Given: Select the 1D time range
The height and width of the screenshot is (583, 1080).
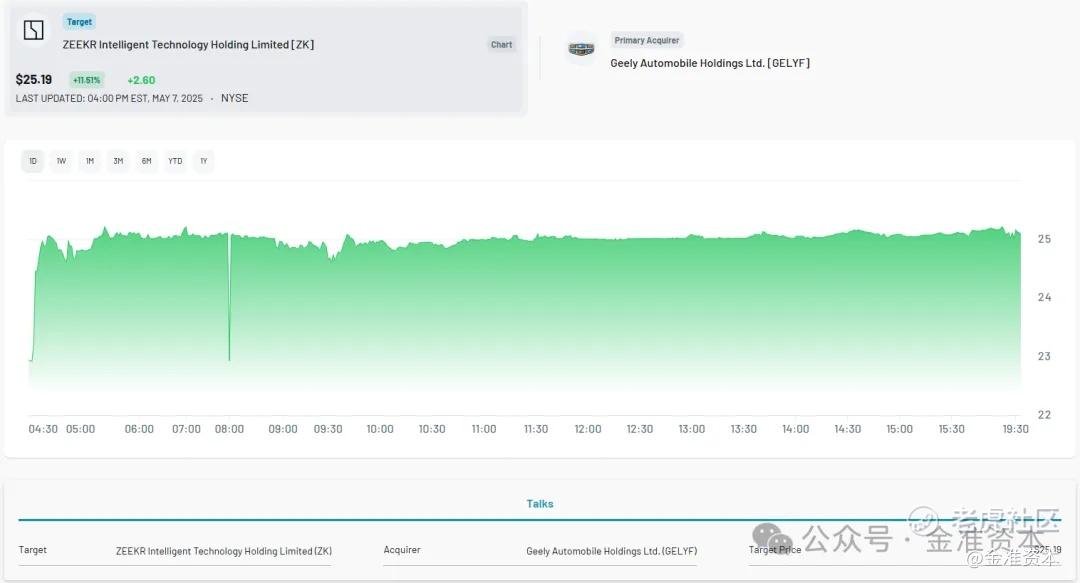Looking at the screenshot, I should pyautogui.click(x=32, y=161).
